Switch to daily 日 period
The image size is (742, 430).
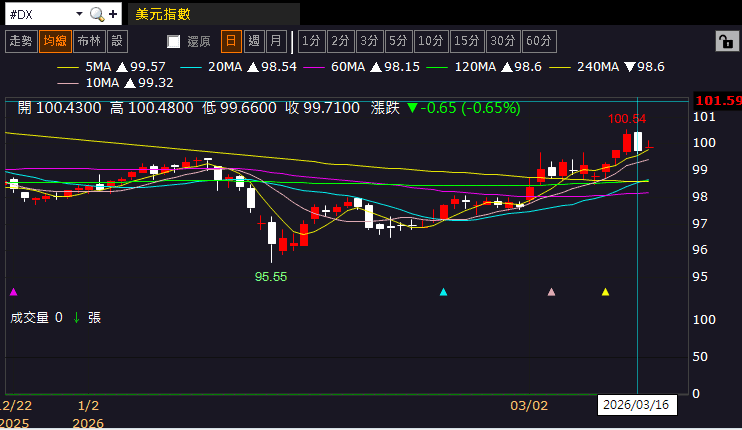click(231, 41)
